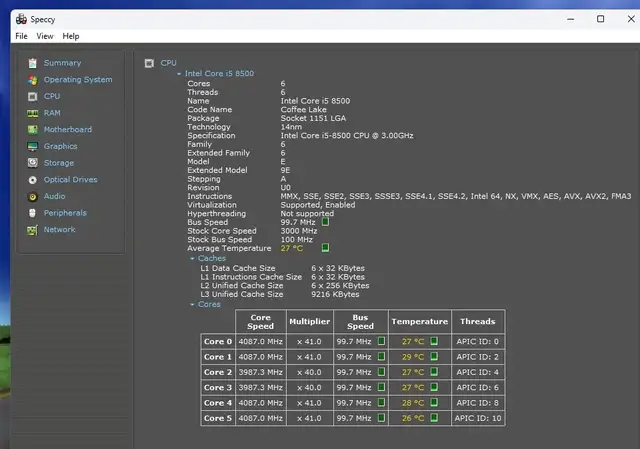Click the Optical Drives disc icon
This screenshot has height=449, width=640.
pos(33,180)
